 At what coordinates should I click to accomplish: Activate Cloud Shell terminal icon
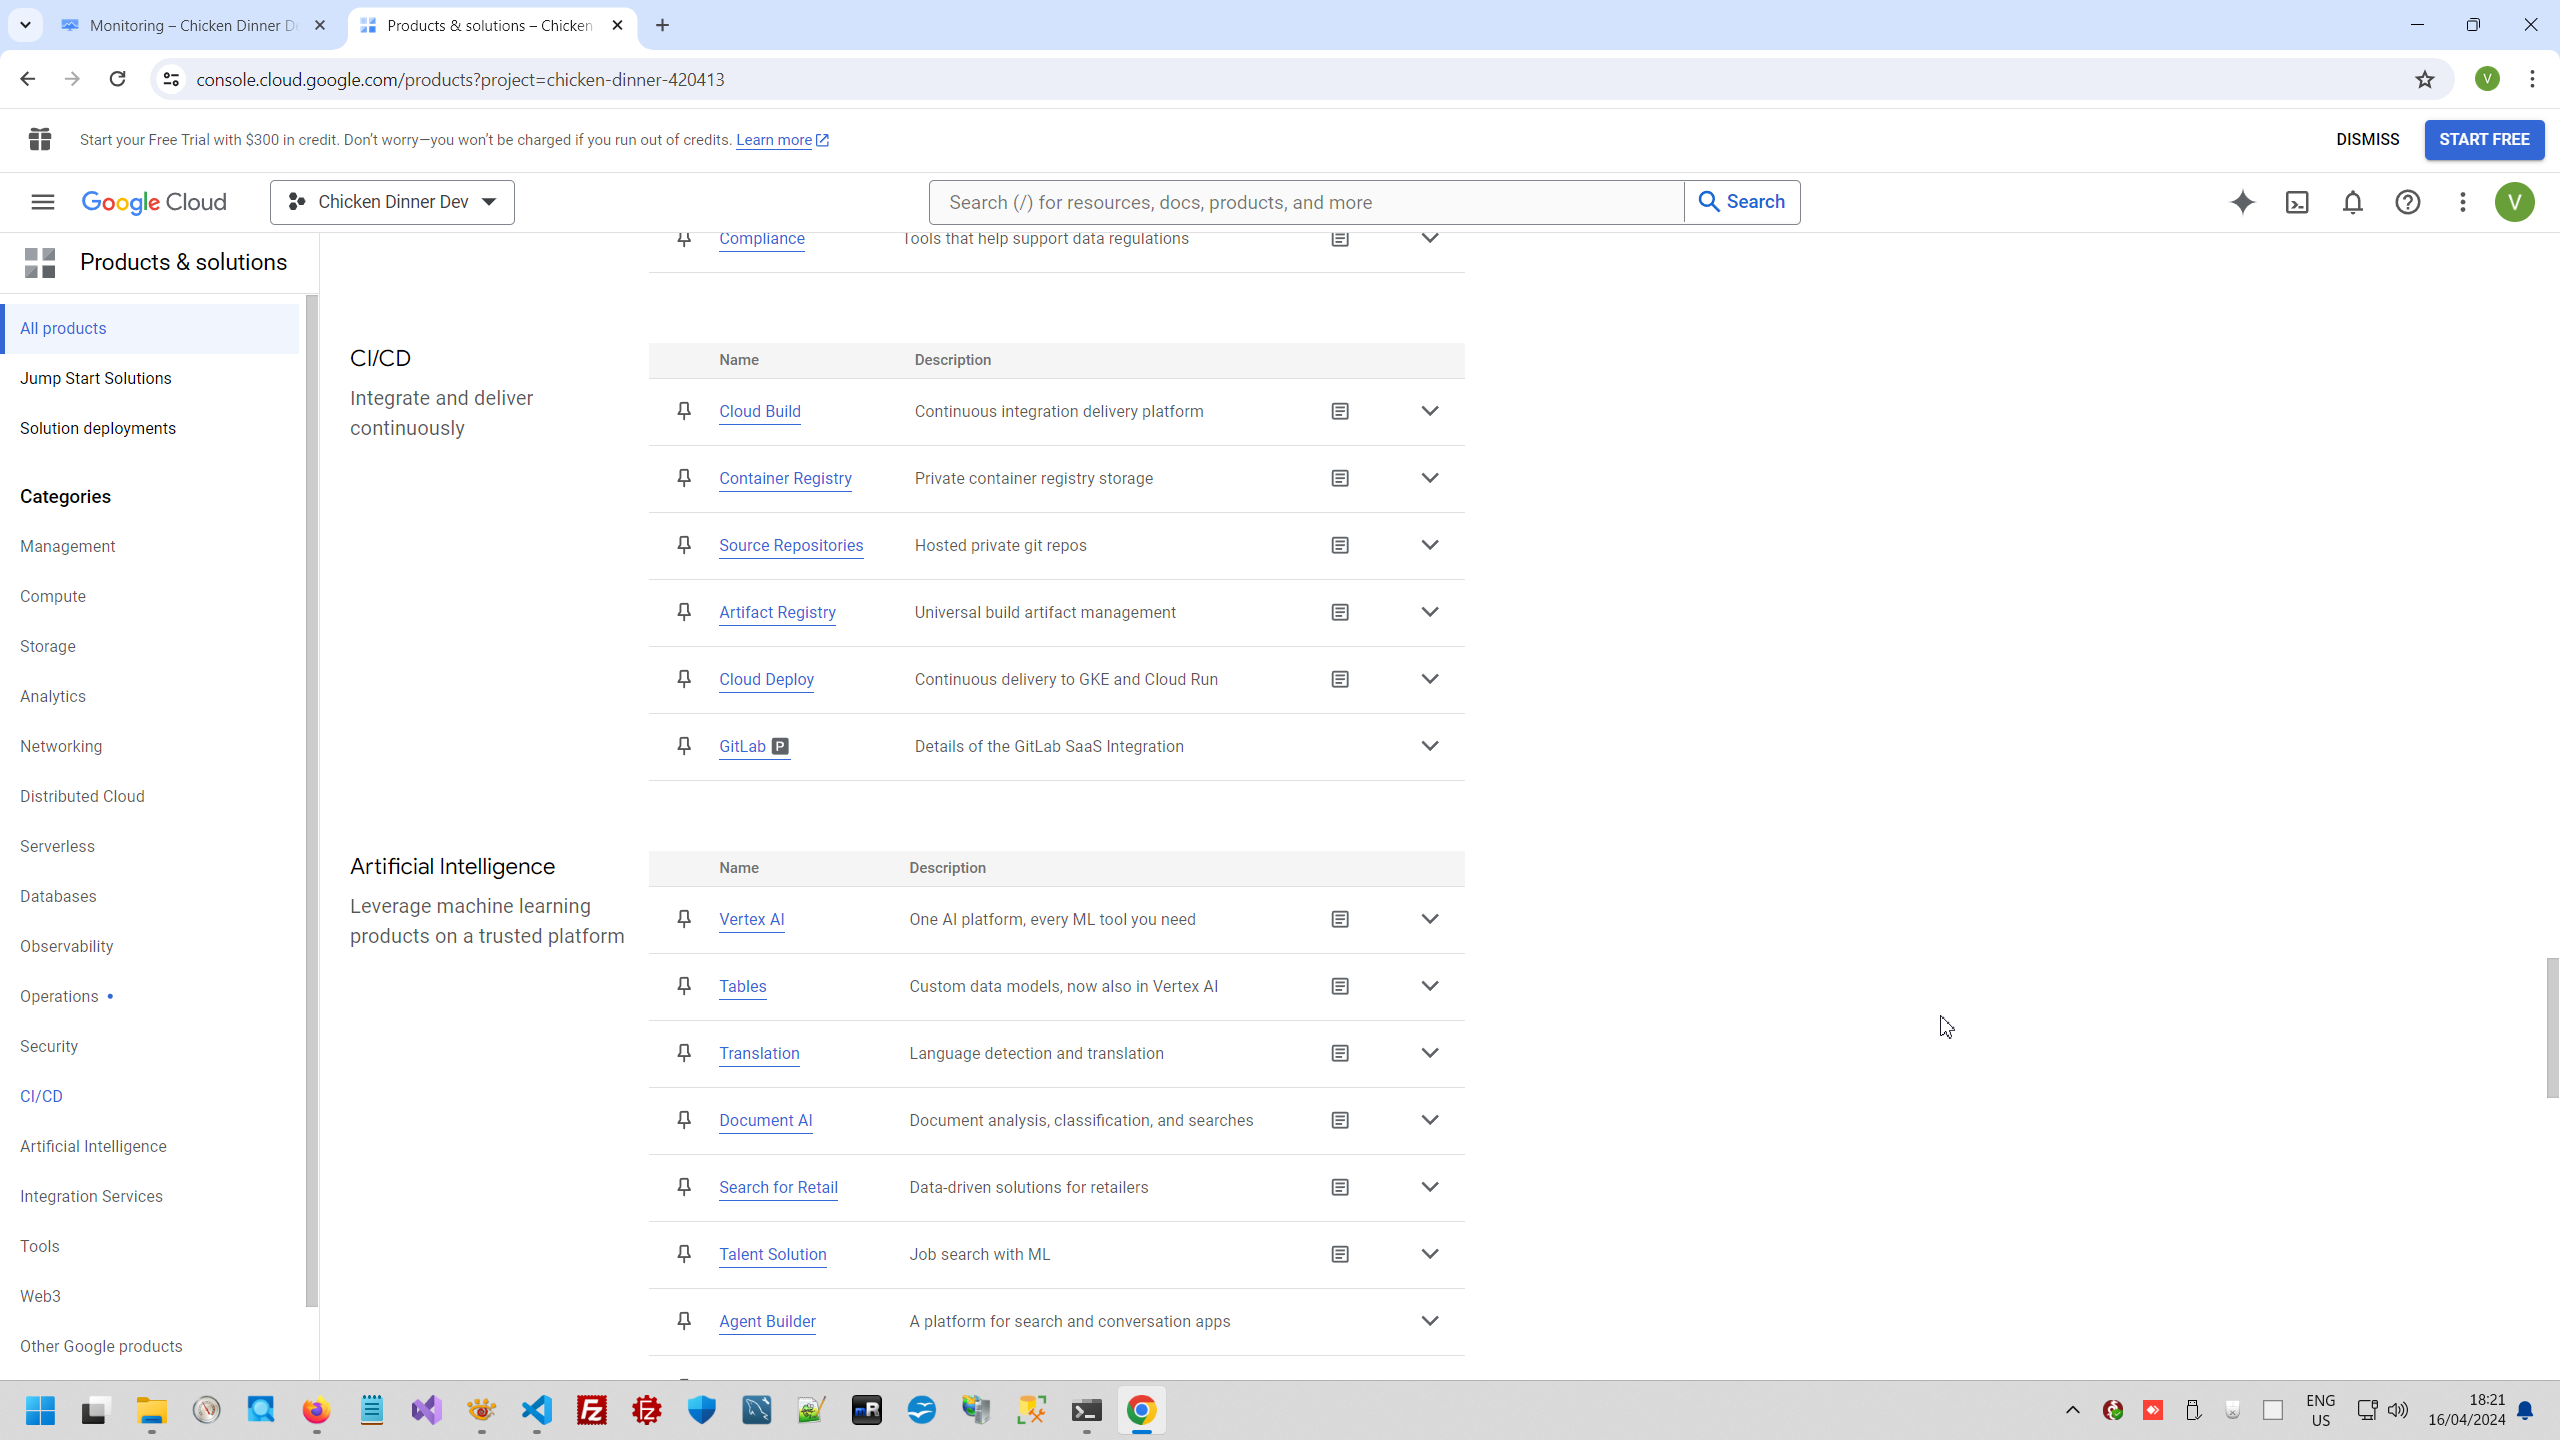[2297, 202]
